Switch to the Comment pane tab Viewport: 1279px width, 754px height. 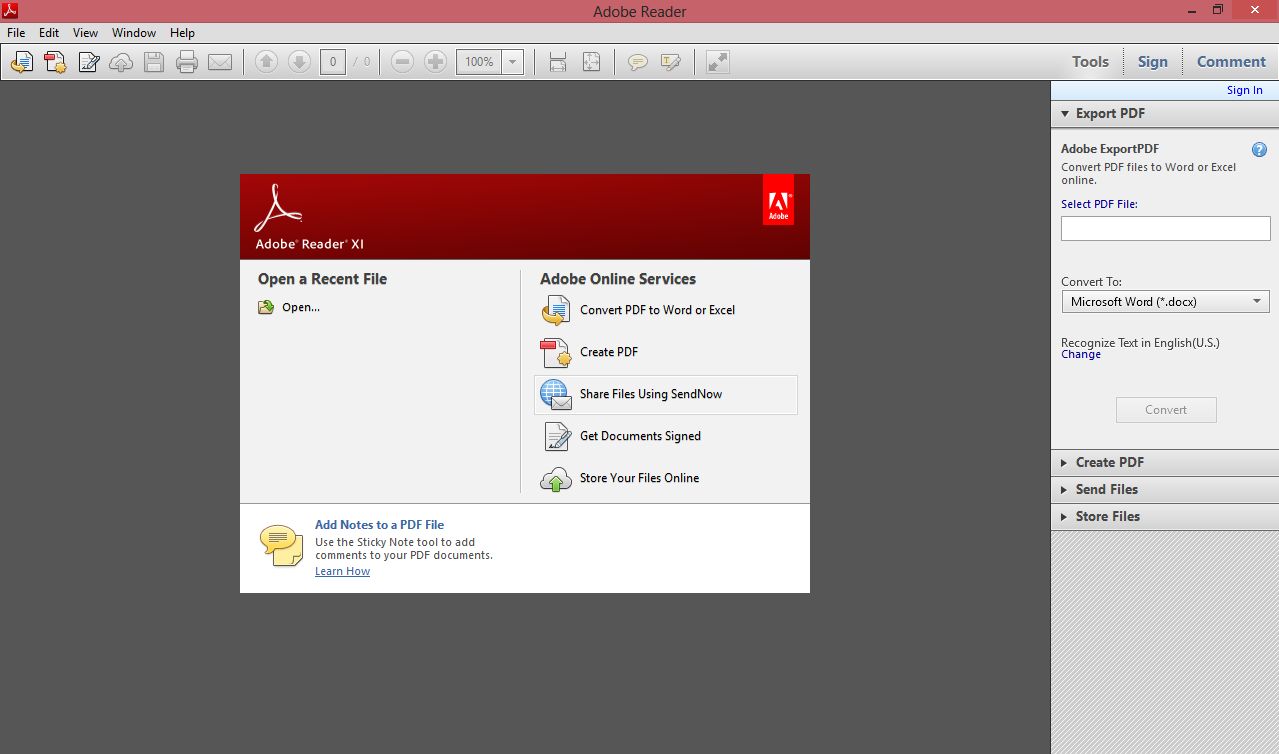1231,62
